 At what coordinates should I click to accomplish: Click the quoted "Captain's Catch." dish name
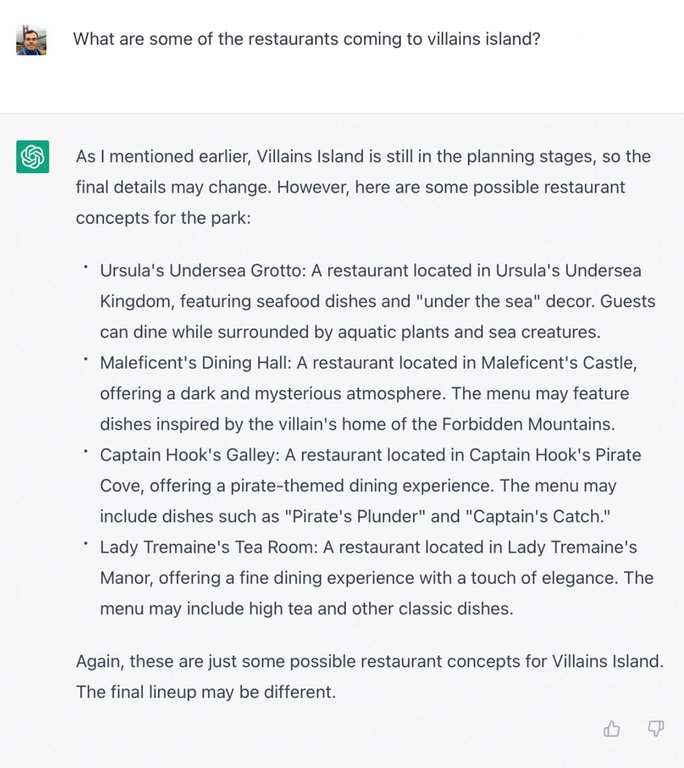click(x=537, y=517)
